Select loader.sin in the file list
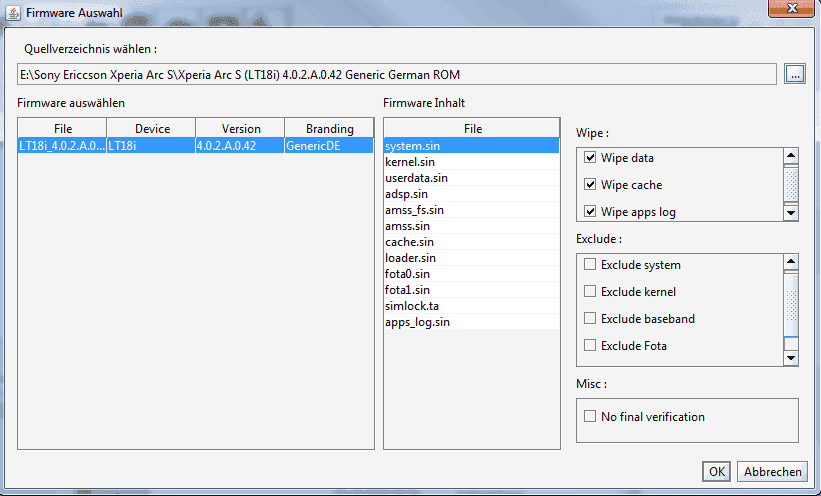Screen dimensions: 821x496 472,258
